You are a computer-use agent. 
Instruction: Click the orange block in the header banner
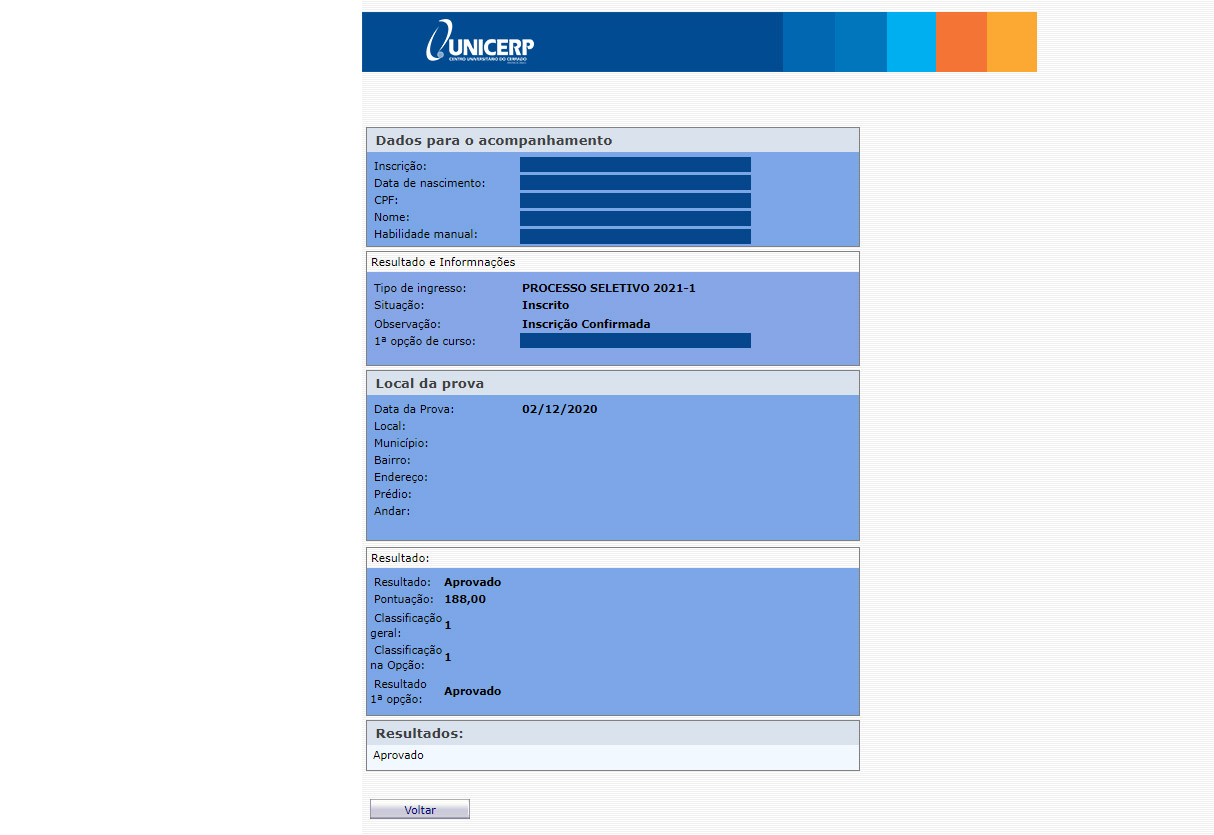point(961,42)
